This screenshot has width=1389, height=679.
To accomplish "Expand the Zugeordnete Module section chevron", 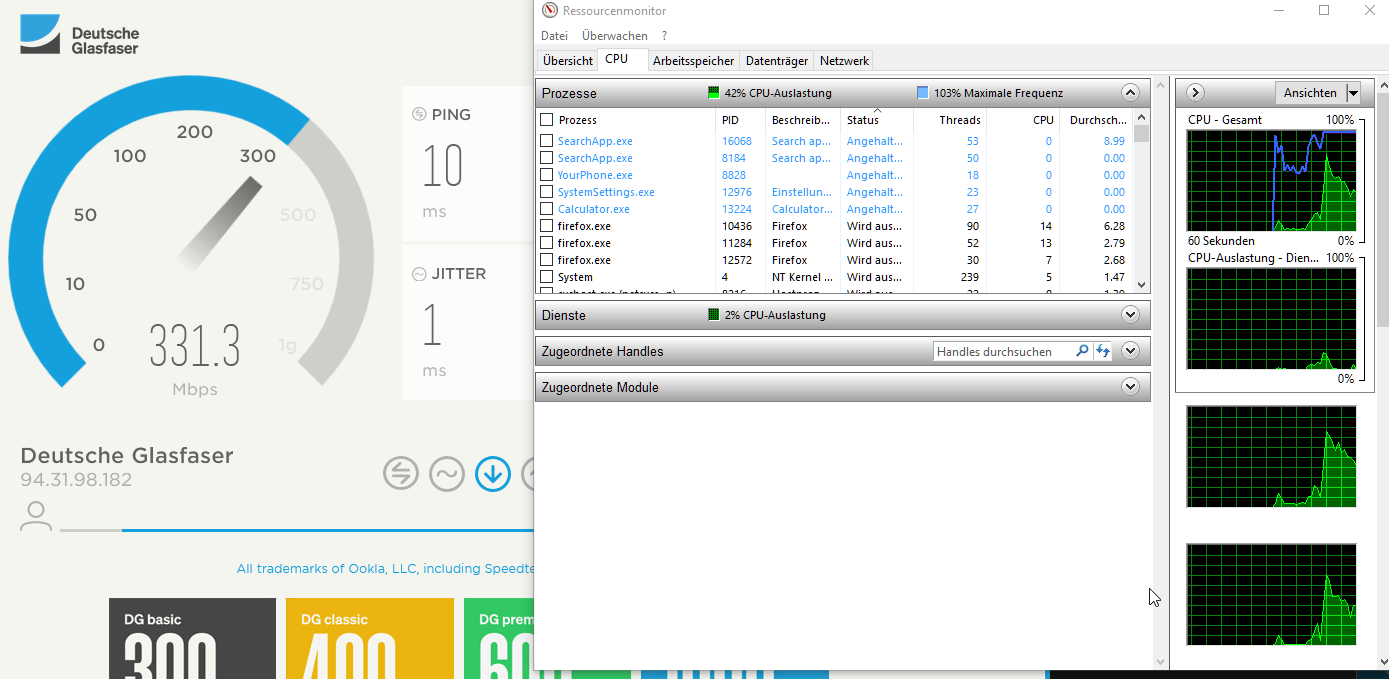I will 1131,387.
